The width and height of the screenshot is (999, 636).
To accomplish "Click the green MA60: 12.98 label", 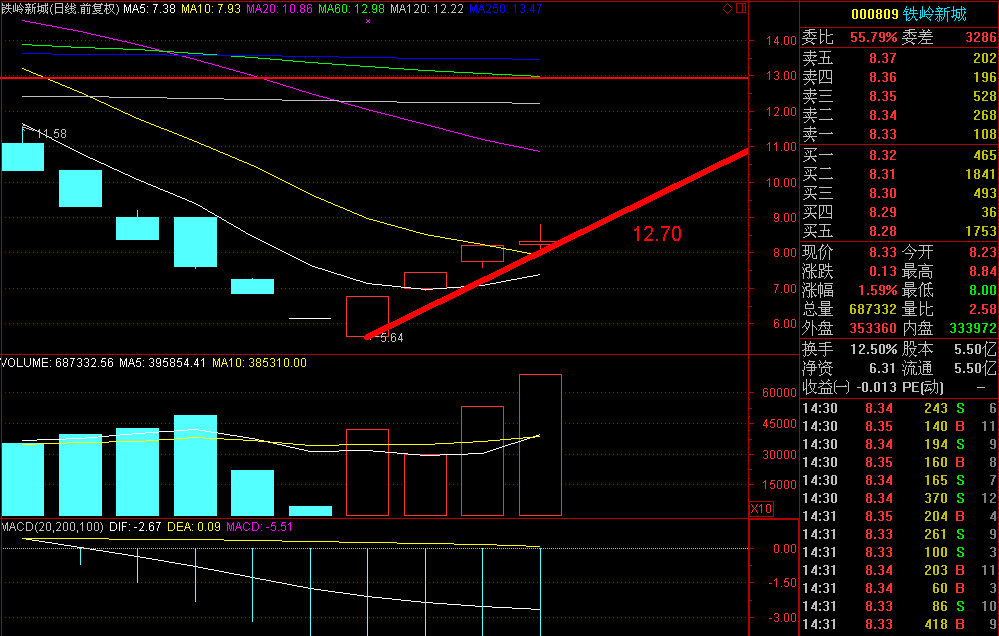I will pos(351,8).
